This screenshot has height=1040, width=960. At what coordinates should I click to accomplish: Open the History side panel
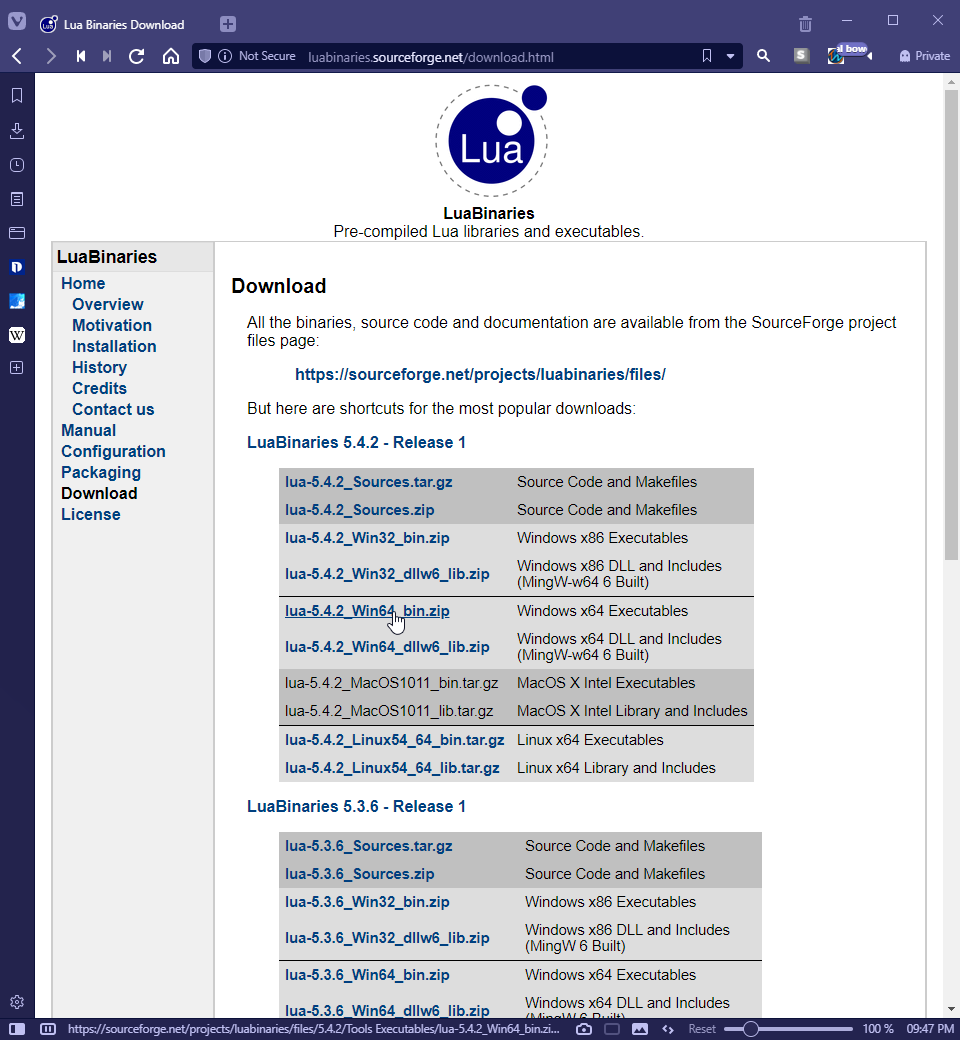[17, 165]
